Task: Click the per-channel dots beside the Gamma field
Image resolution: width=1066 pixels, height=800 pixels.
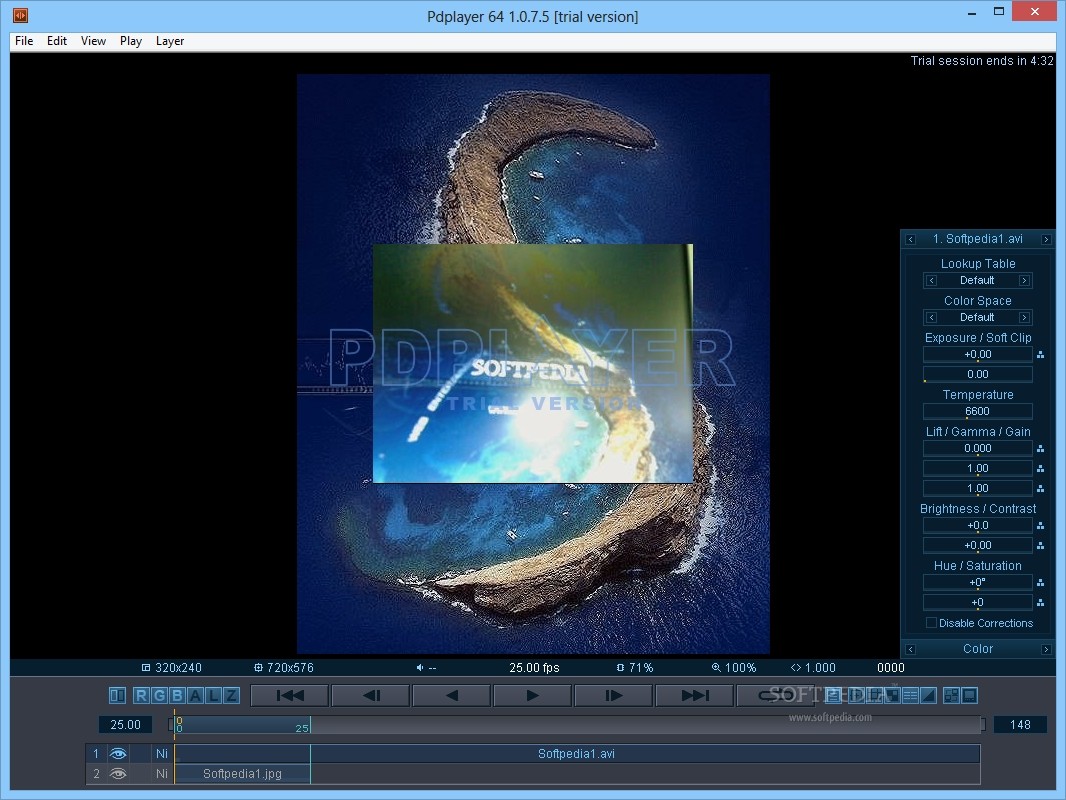Action: (1040, 468)
